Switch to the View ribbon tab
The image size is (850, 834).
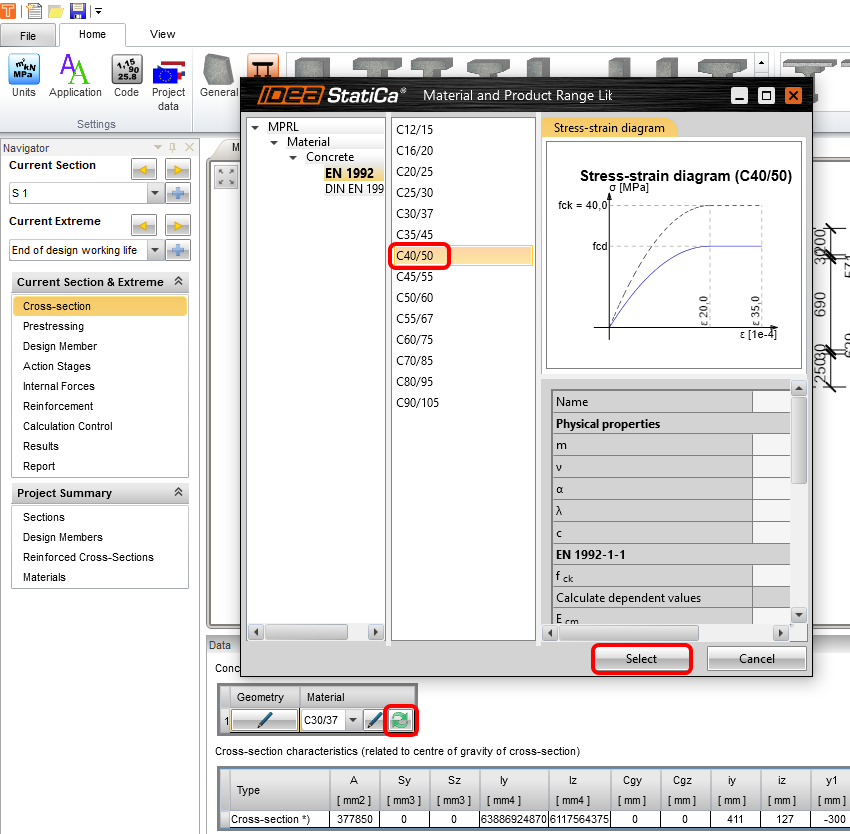pos(162,34)
